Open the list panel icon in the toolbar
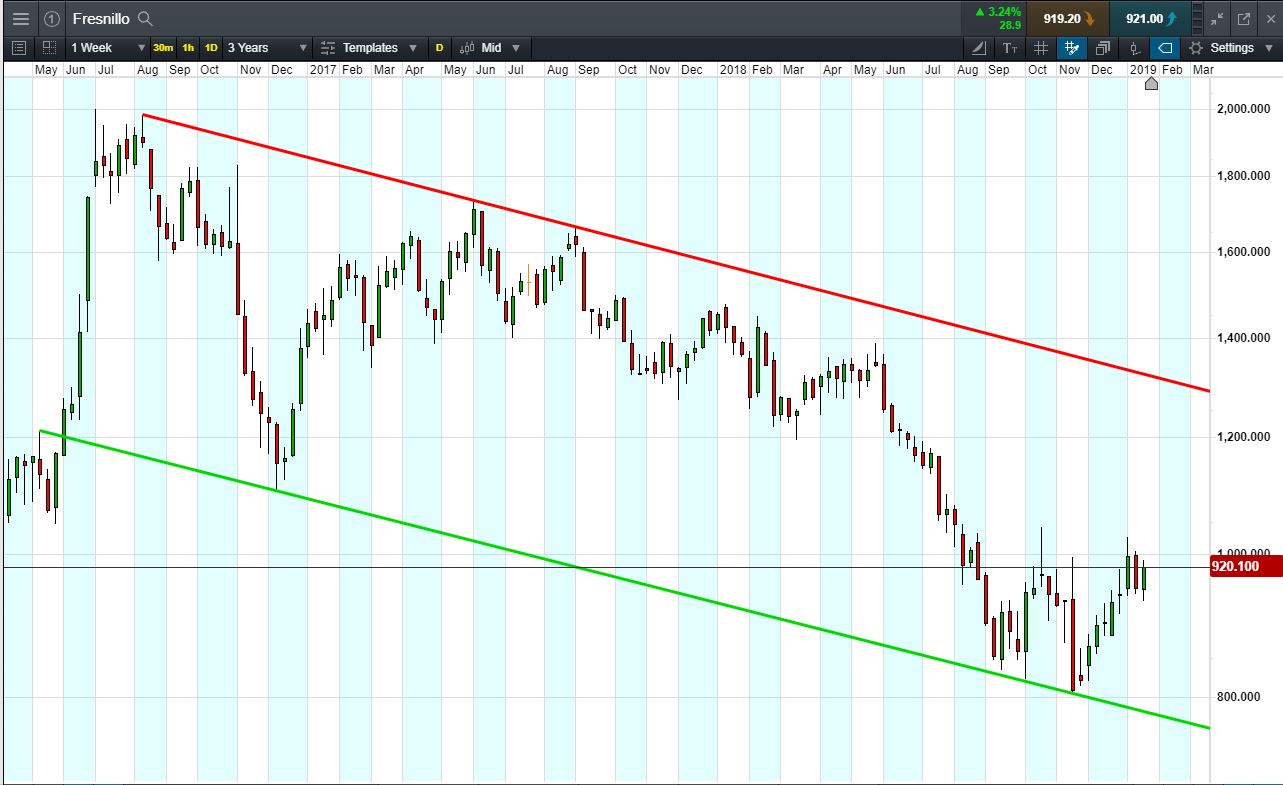The width and height of the screenshot is (1283, 785). pyautogui.click(x=19, y=48)
